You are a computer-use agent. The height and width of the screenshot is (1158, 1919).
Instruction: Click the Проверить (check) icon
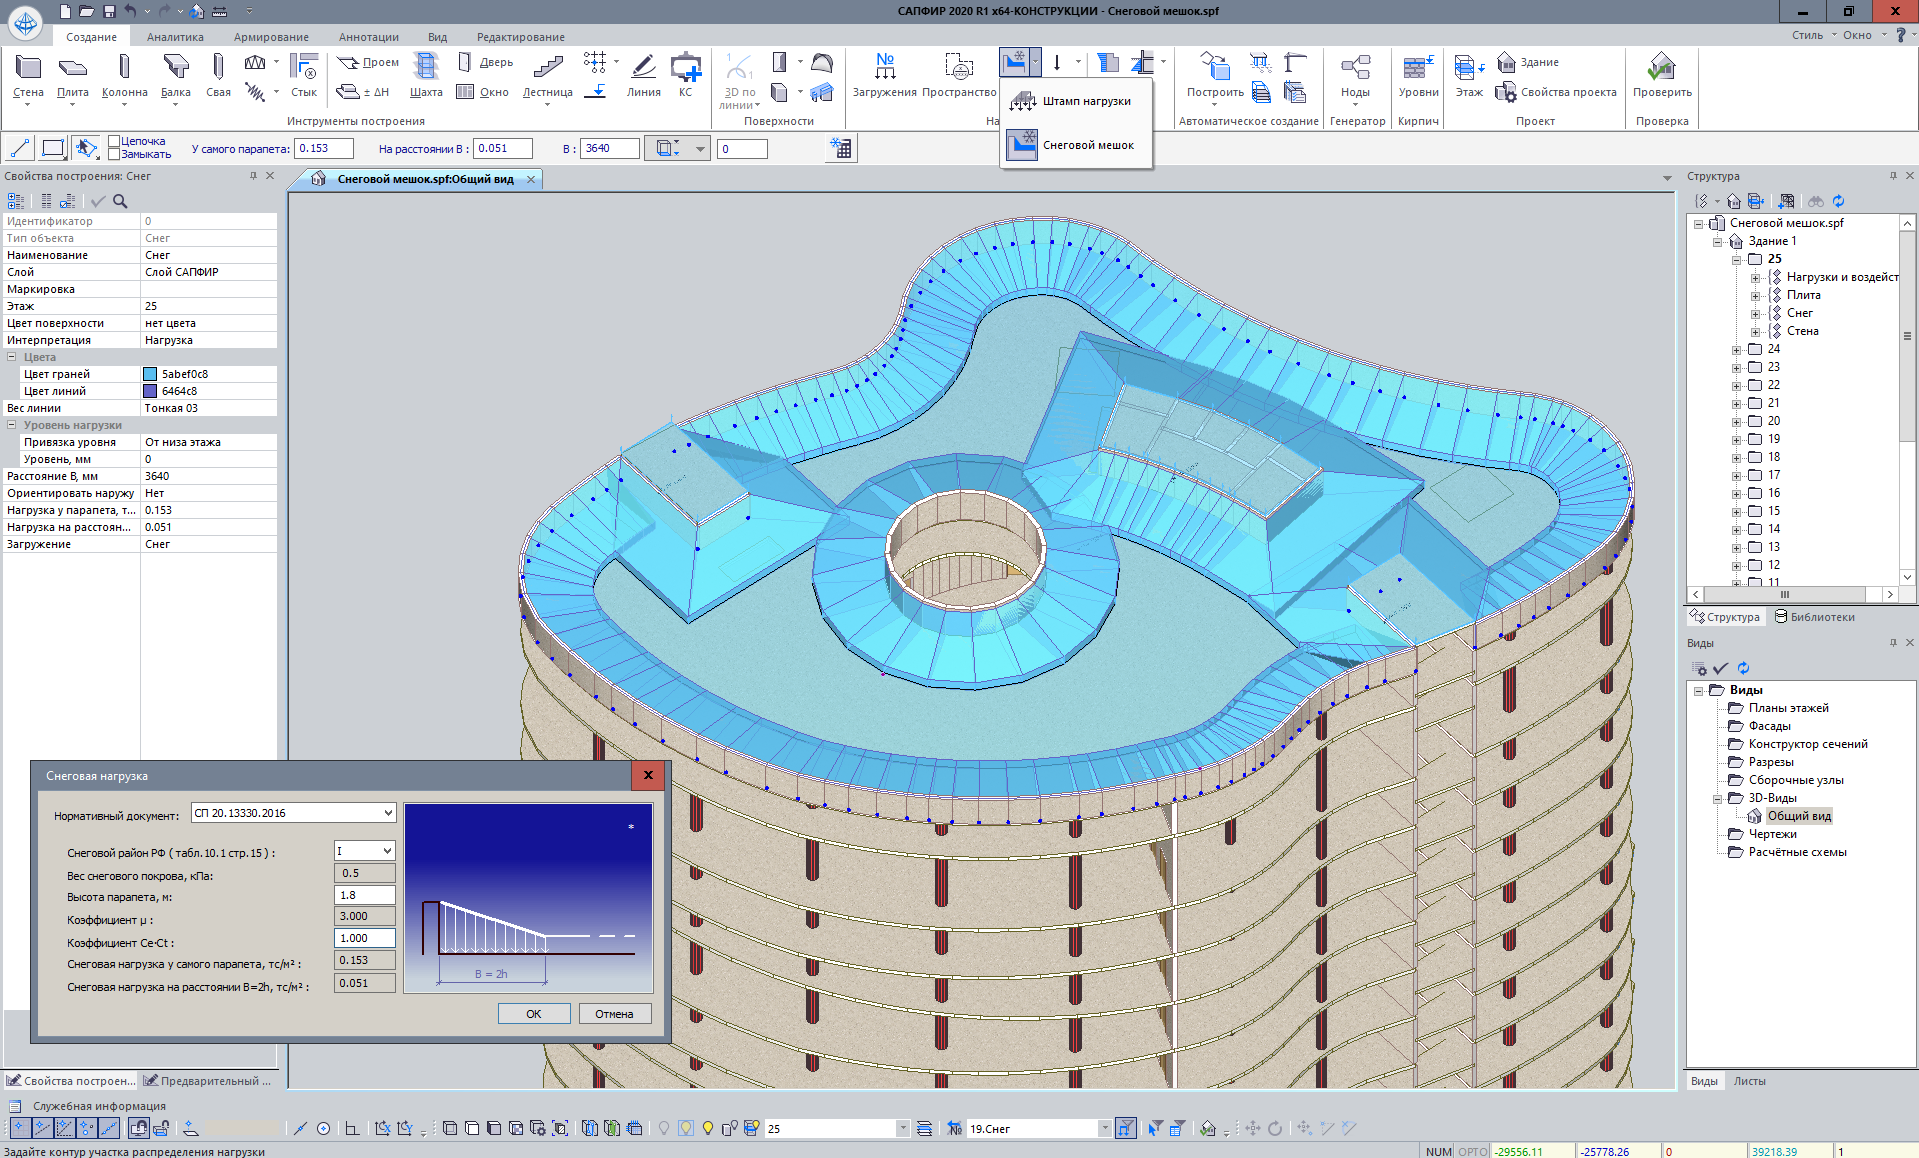1661,68
